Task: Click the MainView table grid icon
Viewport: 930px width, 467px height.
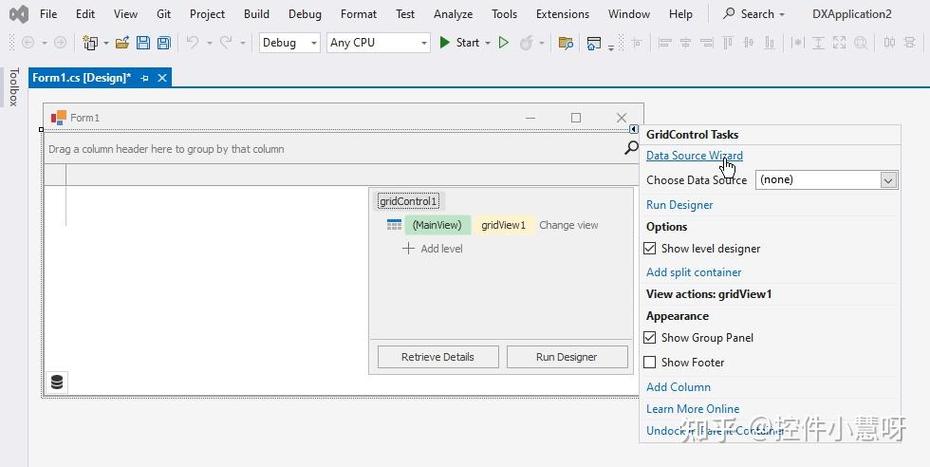Action: (x=394, y=225)
